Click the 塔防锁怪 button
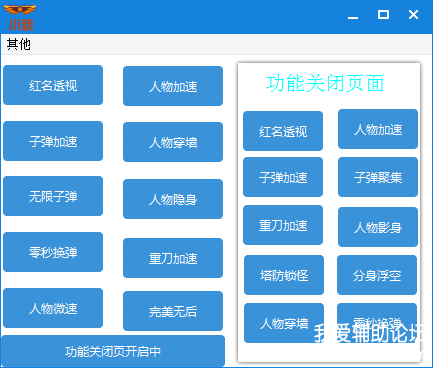 tap(284, 275)
